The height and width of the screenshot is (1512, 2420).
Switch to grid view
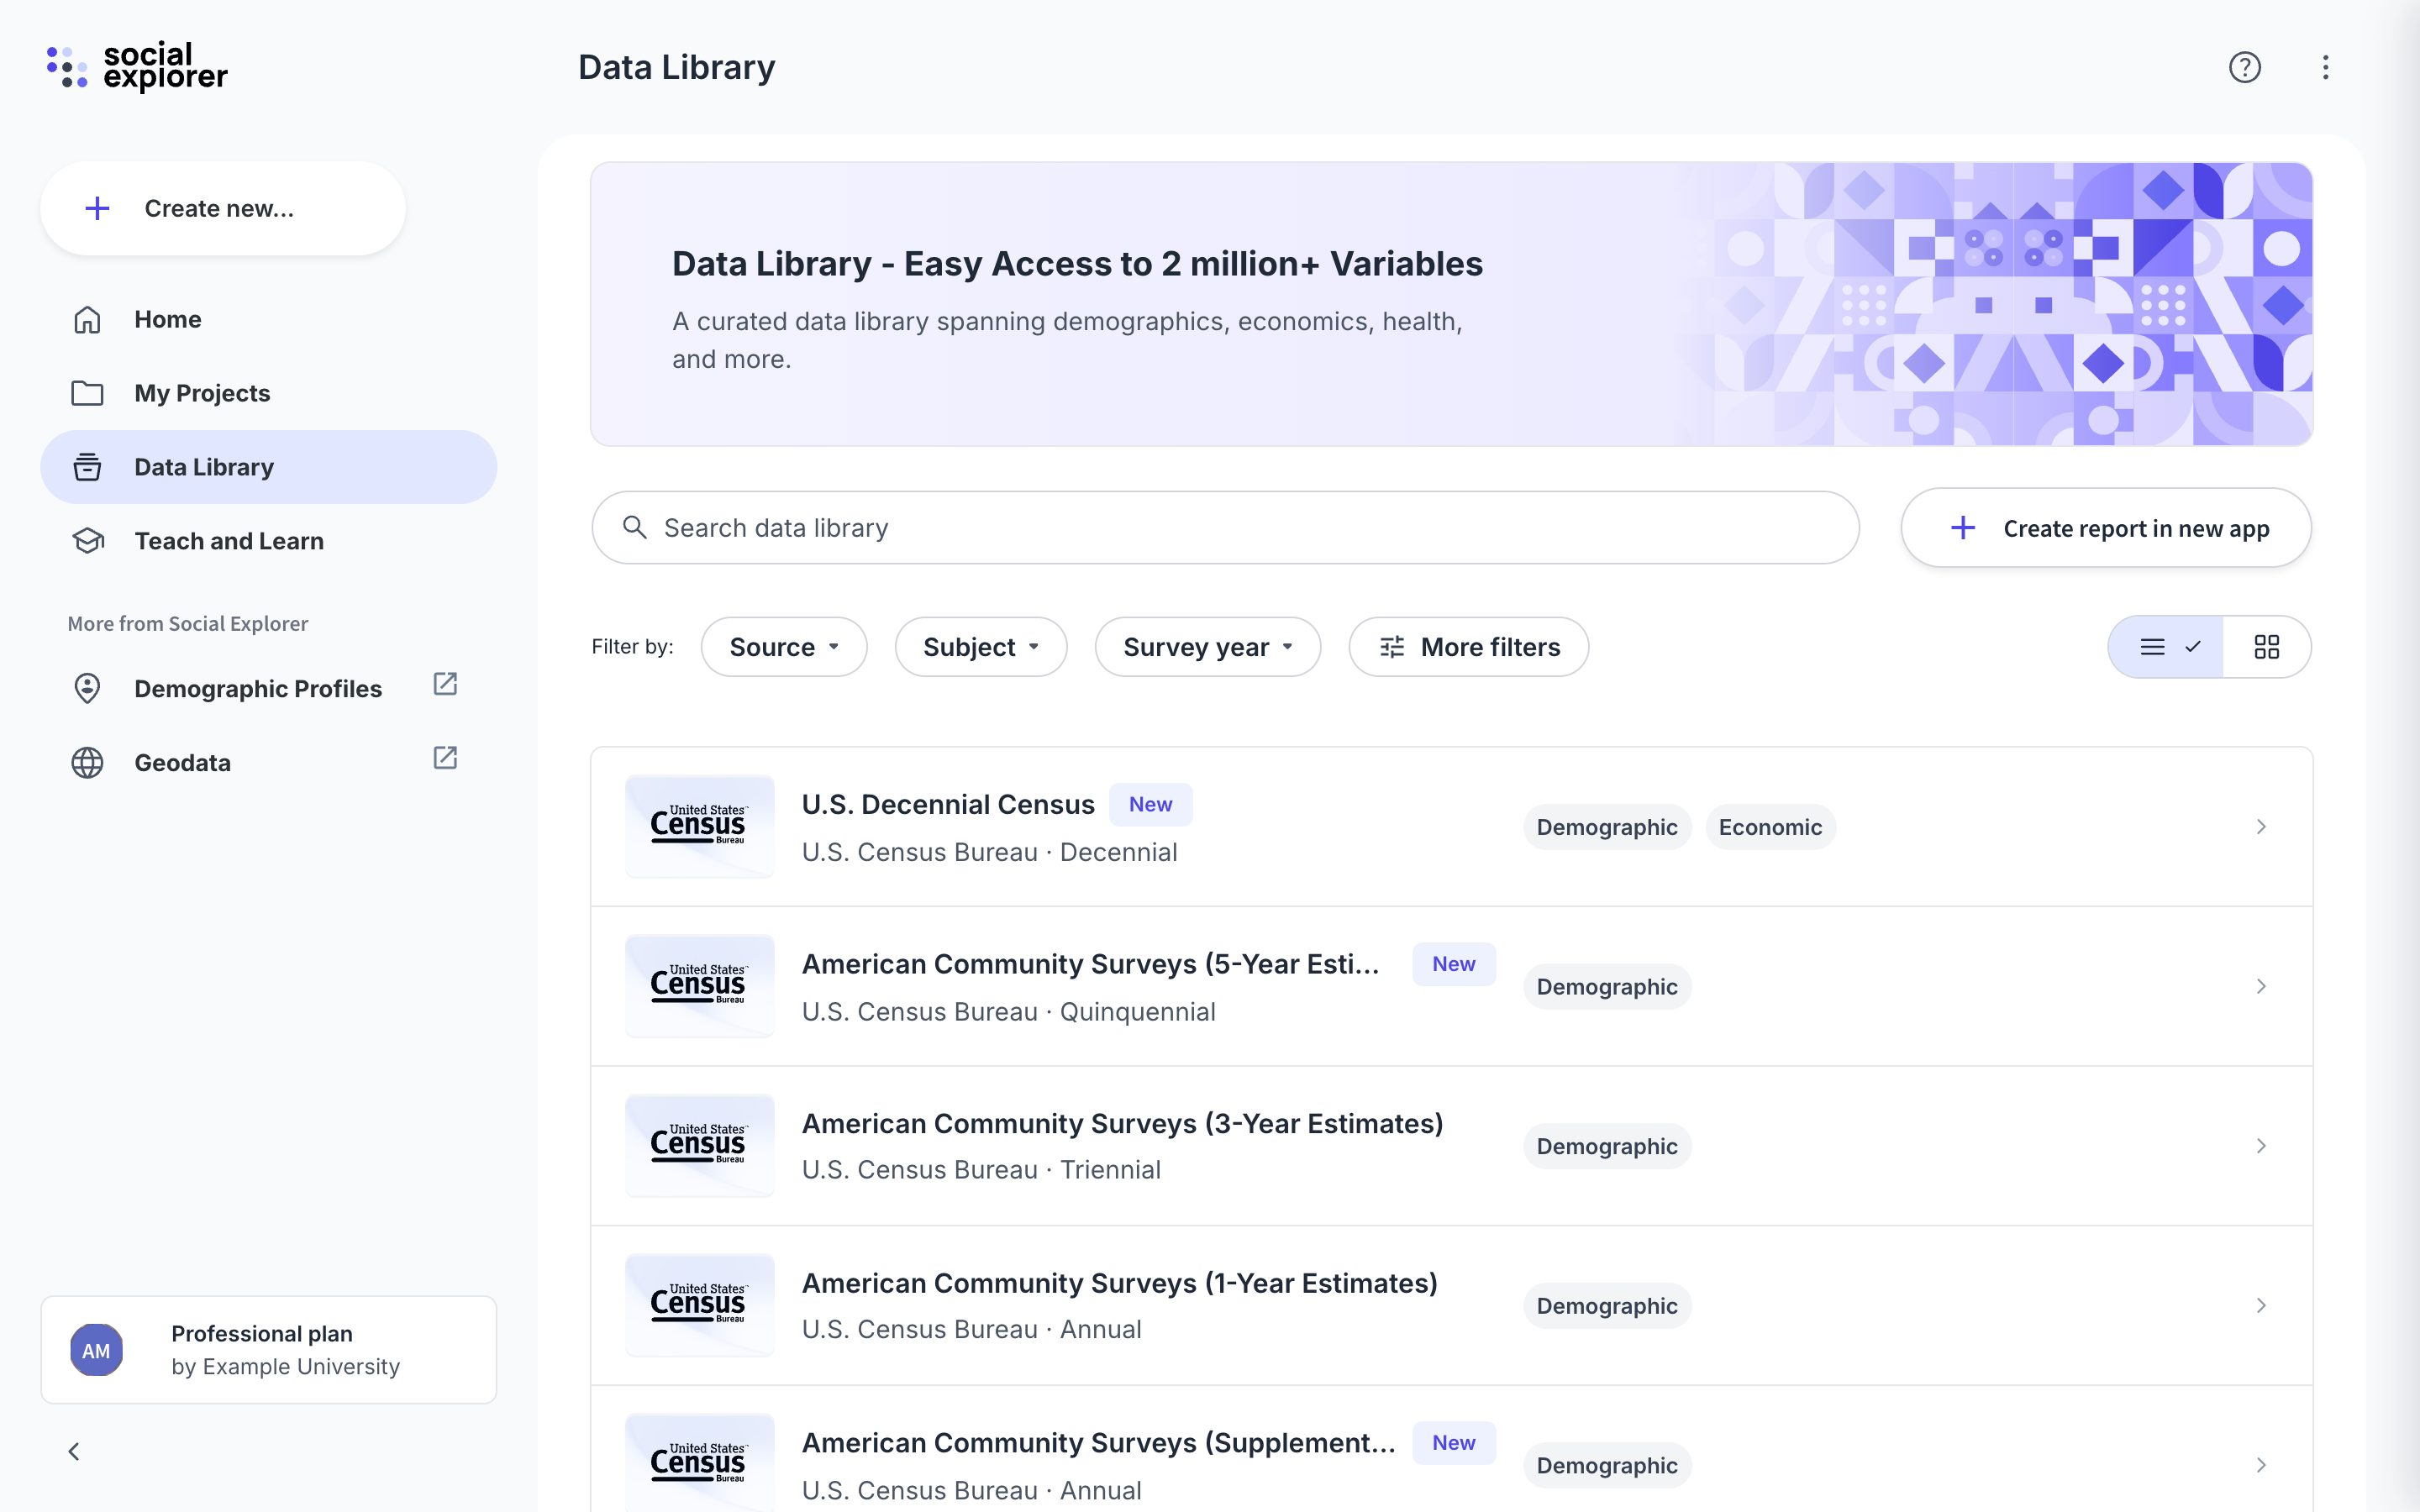[x=2267, y=647]
